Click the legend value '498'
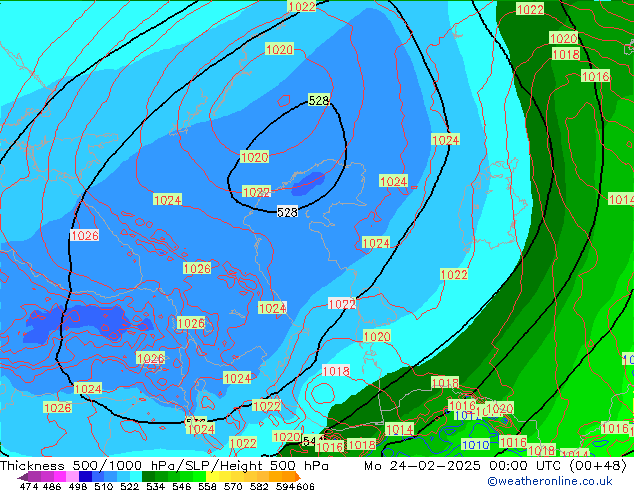The image size is (634, 490). pos(78,486)
